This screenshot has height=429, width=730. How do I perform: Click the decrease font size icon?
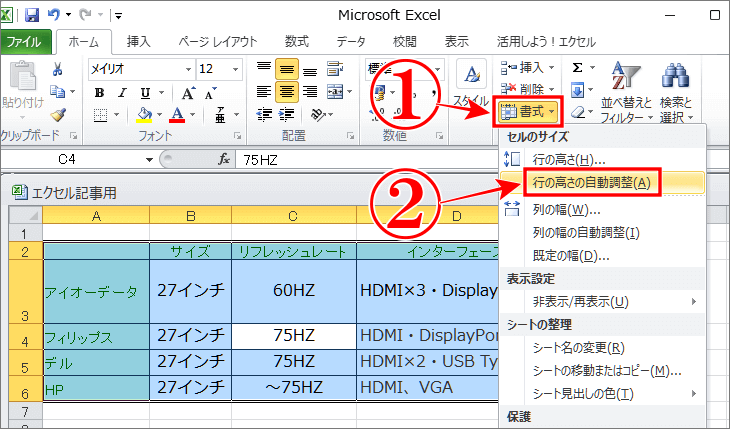click(x=211, y=93)
